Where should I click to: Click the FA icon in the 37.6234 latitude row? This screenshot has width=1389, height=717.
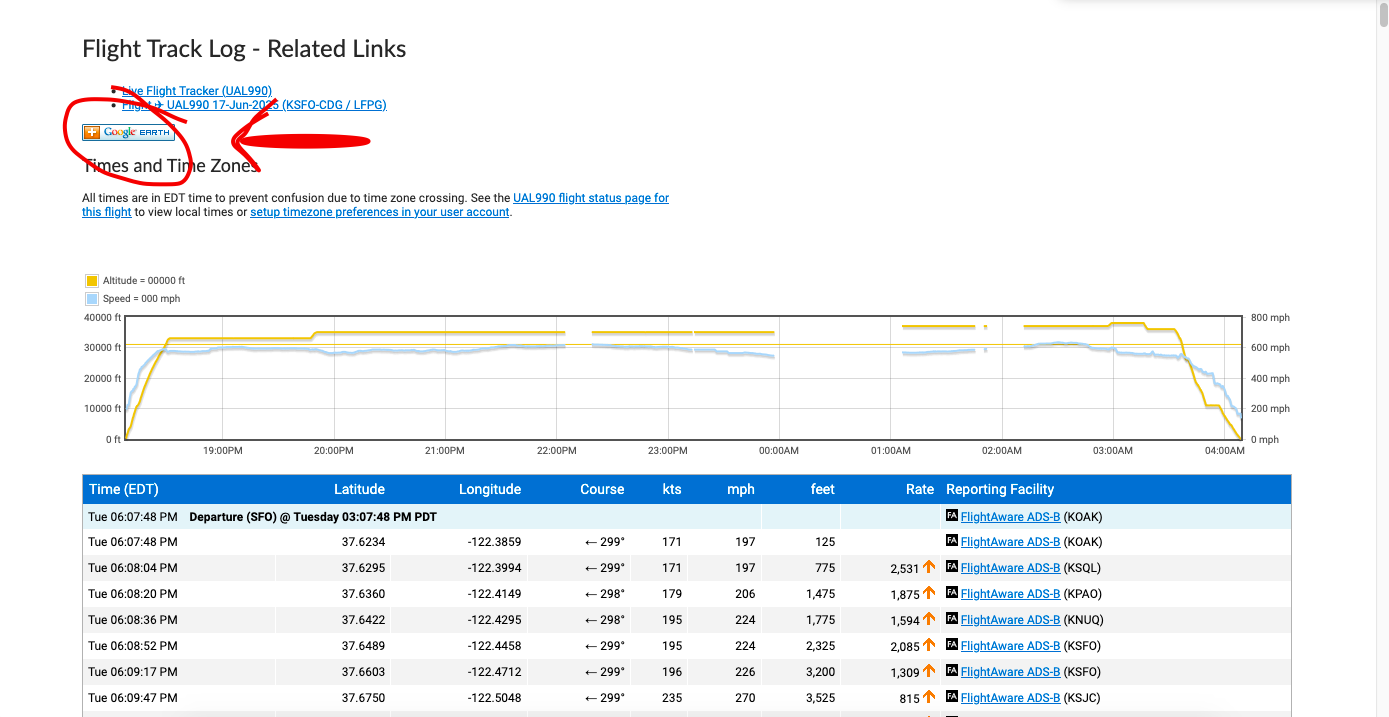click(x=952, y=541)
